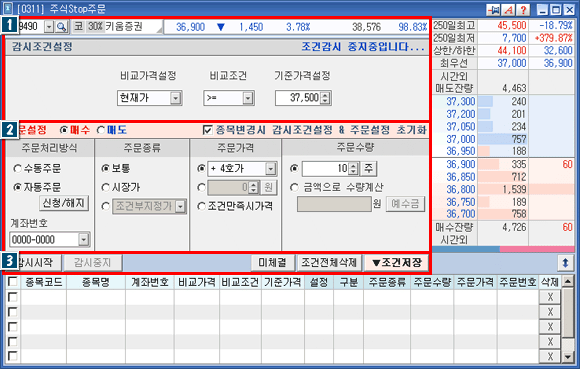Click bid price 36,800 in order book
580x369 pixels.
coord(460,189)
